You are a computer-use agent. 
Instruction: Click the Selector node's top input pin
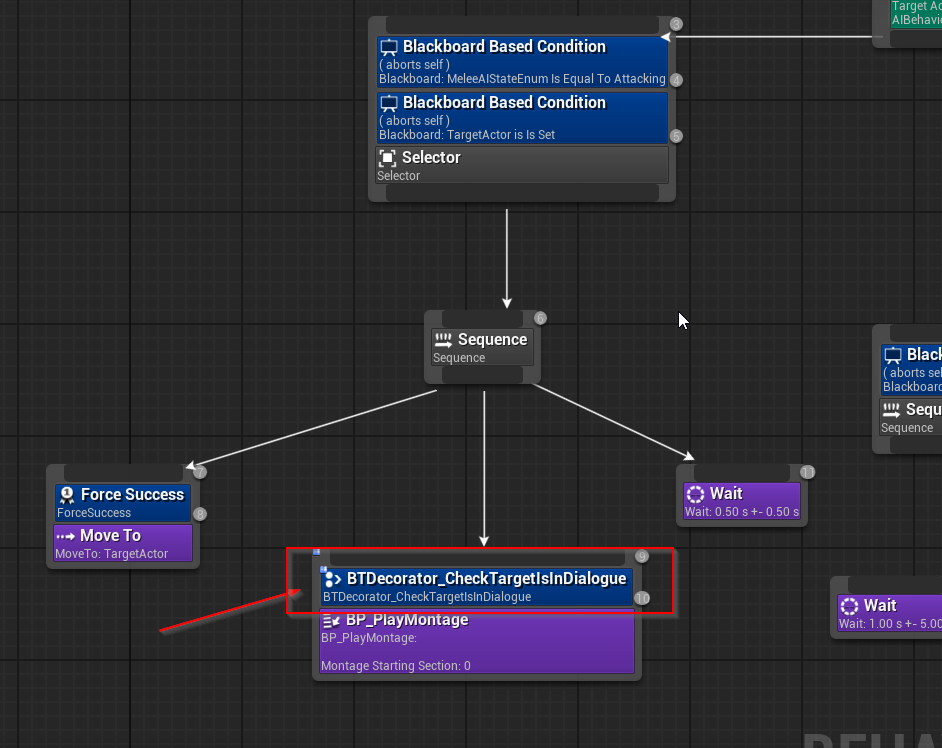coord(522,25)
